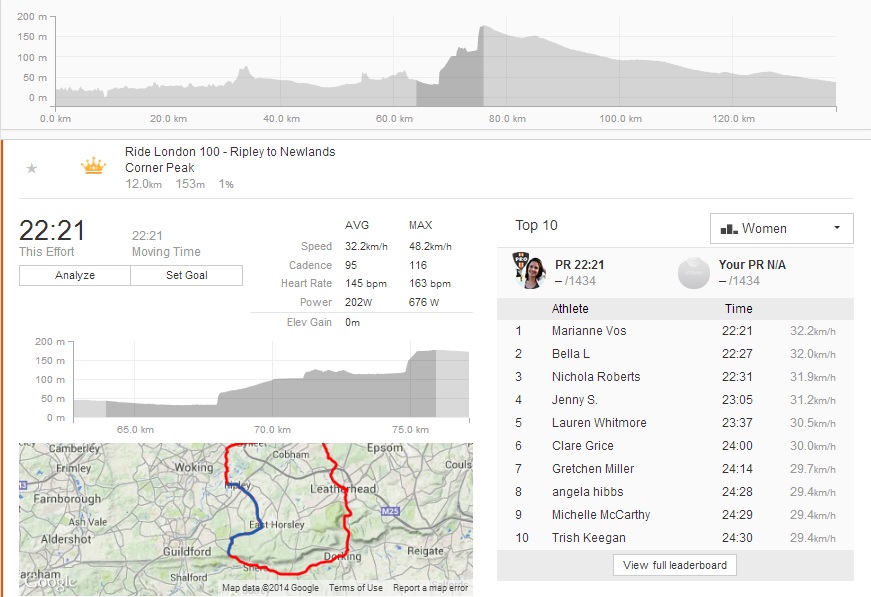This screenshot has width=871, height=597.
Task: Click Trish Keegan's leaderboard entry
Action: coord(588,538)
